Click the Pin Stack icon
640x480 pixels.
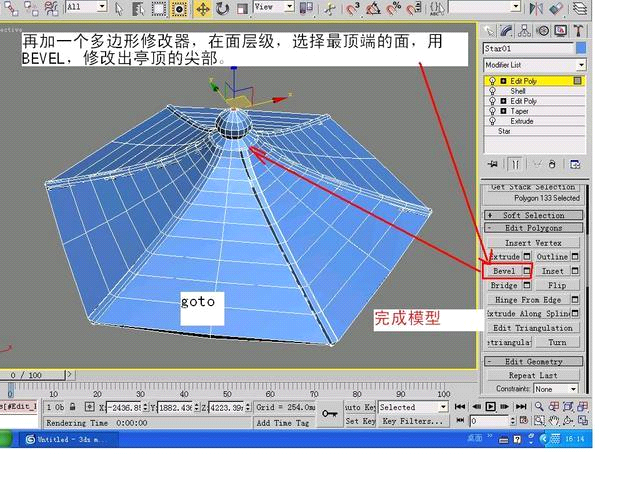(493, 164)
